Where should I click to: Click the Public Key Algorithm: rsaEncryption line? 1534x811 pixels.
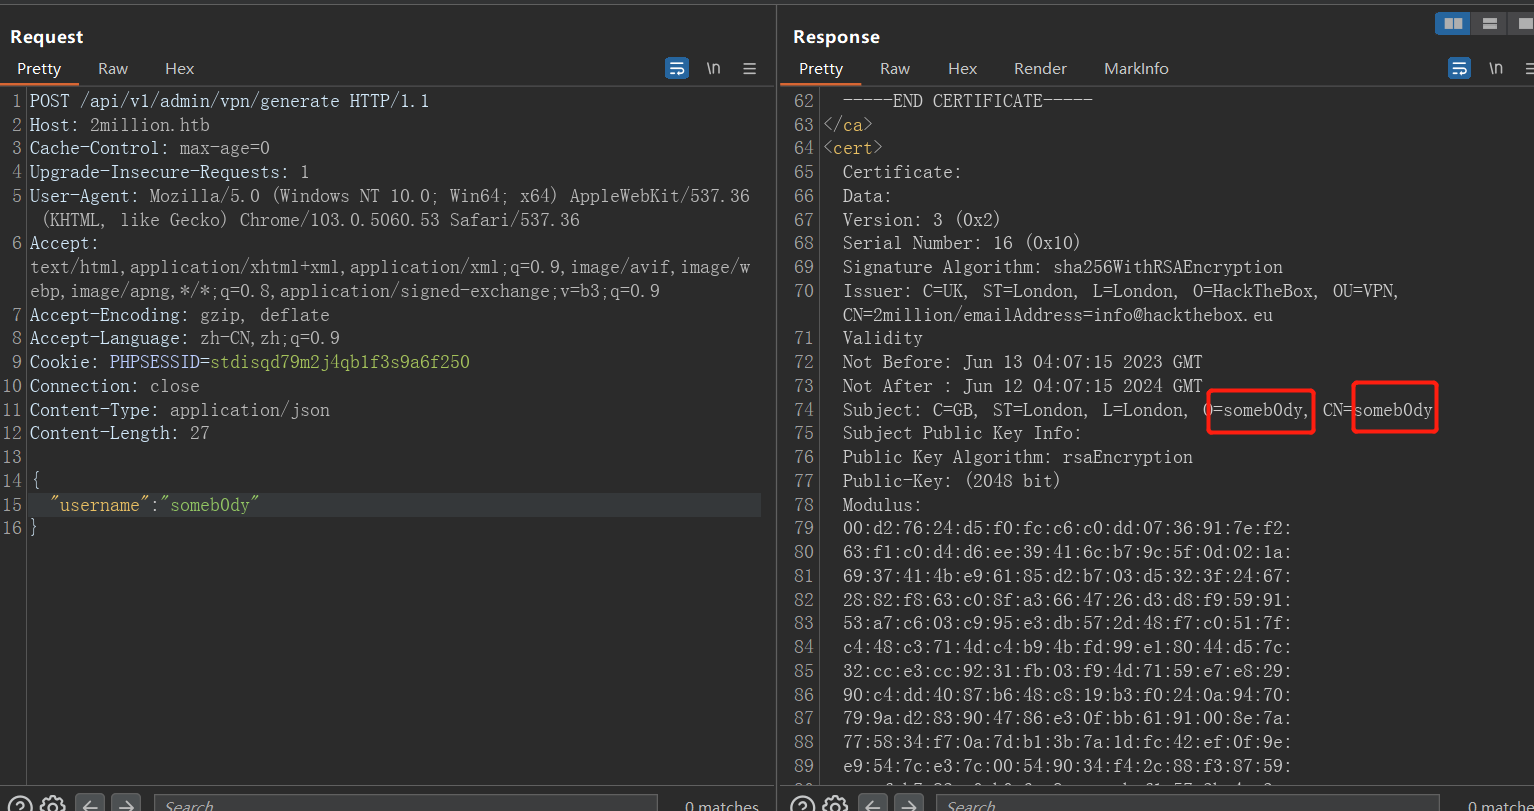pos(1017,457)
